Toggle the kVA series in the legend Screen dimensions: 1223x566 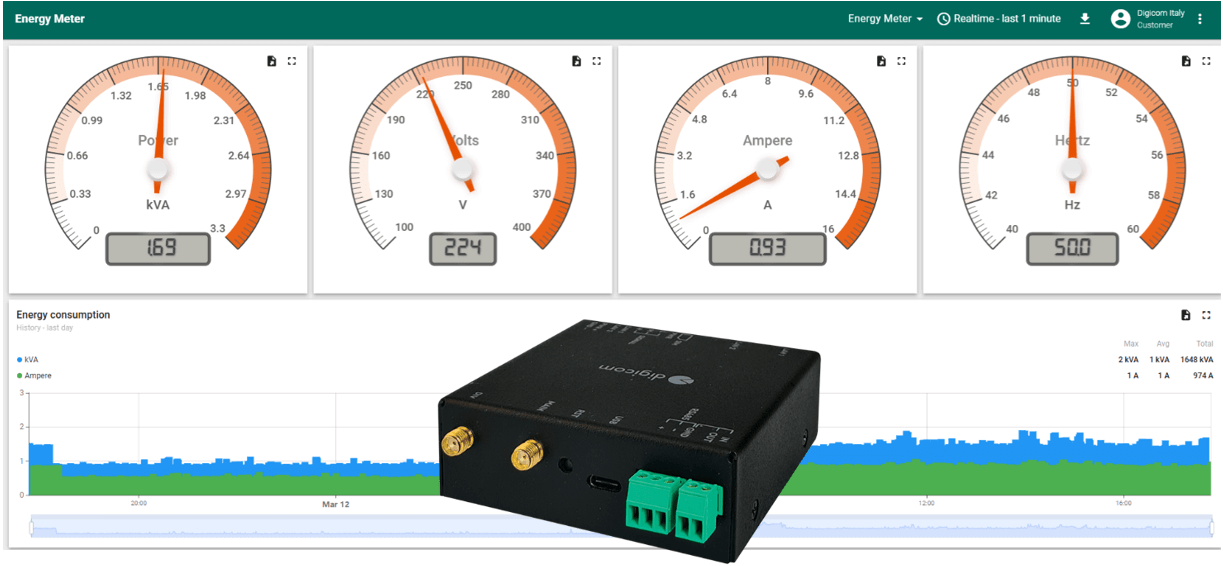(32, 359)
